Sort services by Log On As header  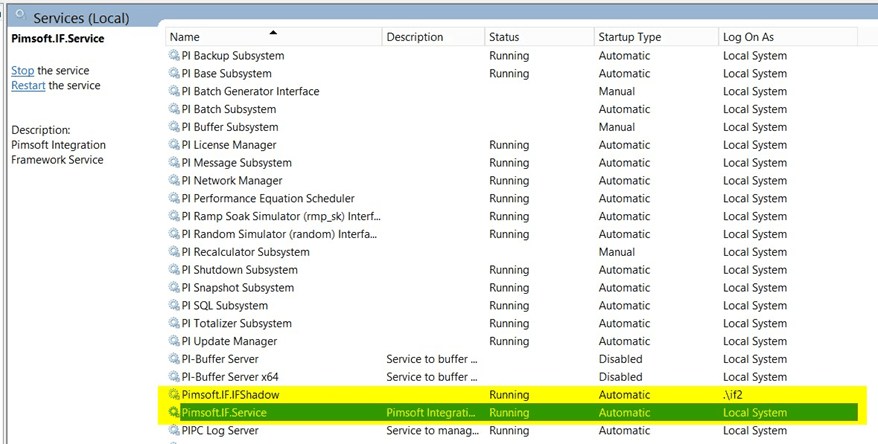coord(788,37)
